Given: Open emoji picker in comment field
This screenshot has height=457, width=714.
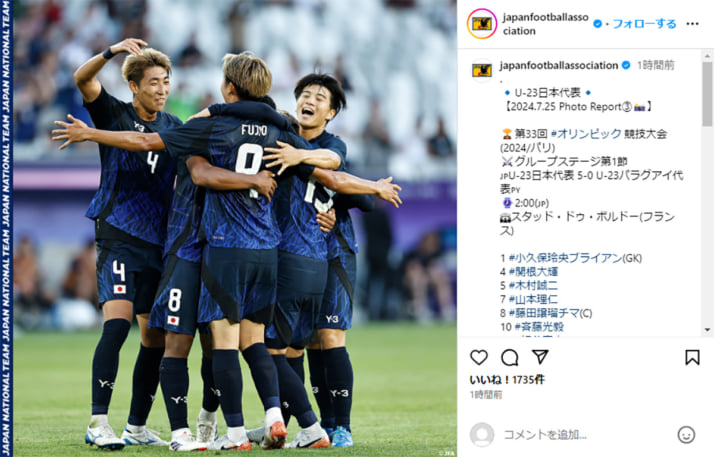Looking at the screenshot, I should point(686,435).
